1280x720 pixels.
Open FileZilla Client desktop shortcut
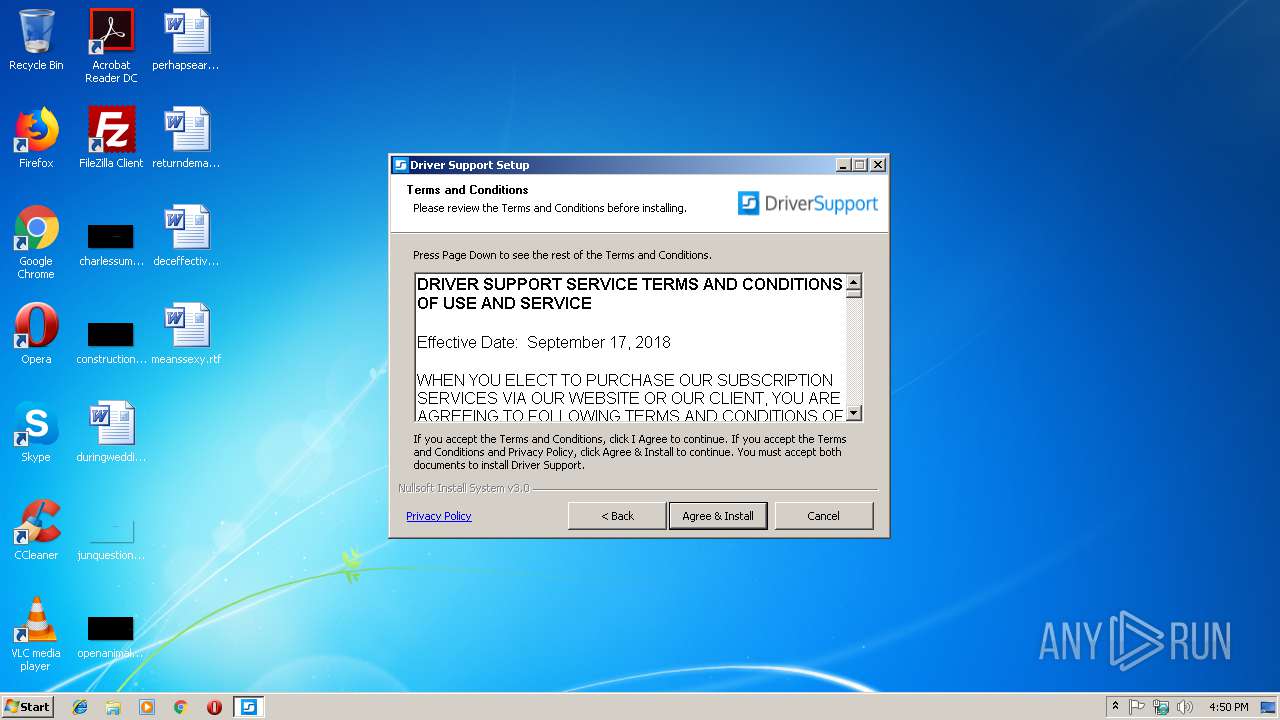[x=111, y=138]
